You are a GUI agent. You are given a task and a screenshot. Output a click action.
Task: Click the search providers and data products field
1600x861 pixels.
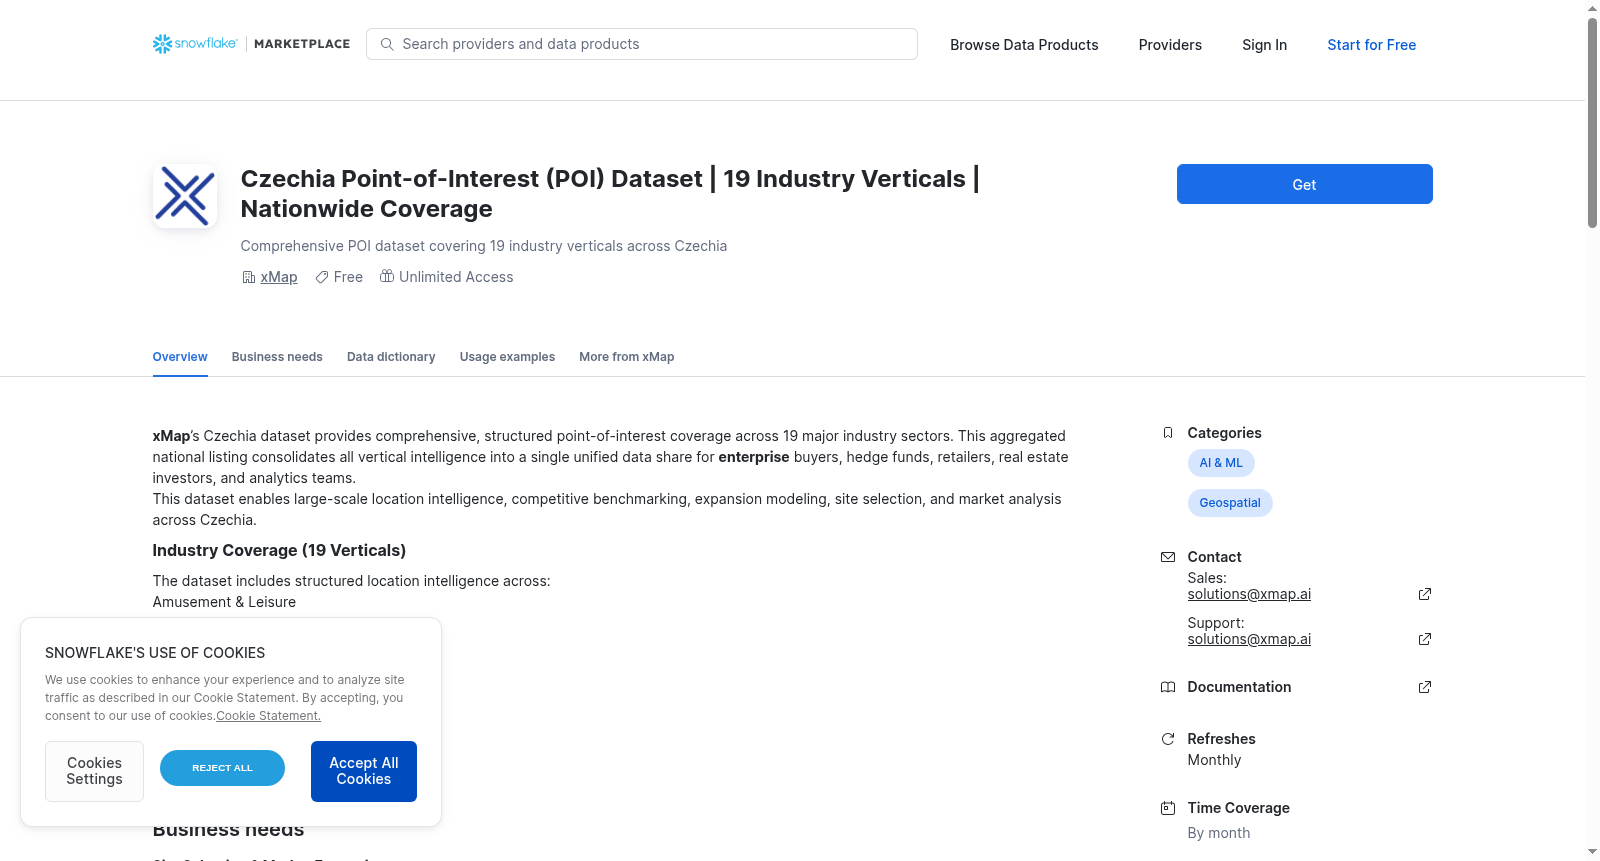(642, 44)
